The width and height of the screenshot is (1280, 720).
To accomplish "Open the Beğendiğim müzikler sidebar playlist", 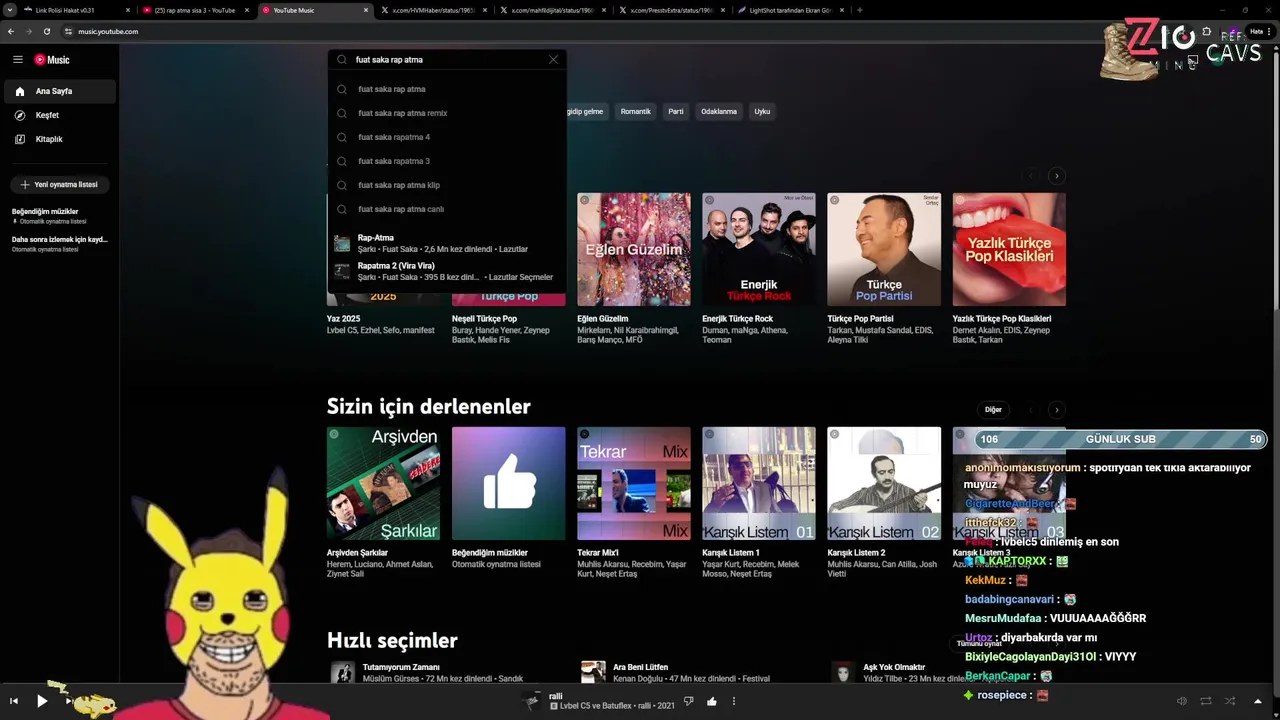I will tap(60, 215).
